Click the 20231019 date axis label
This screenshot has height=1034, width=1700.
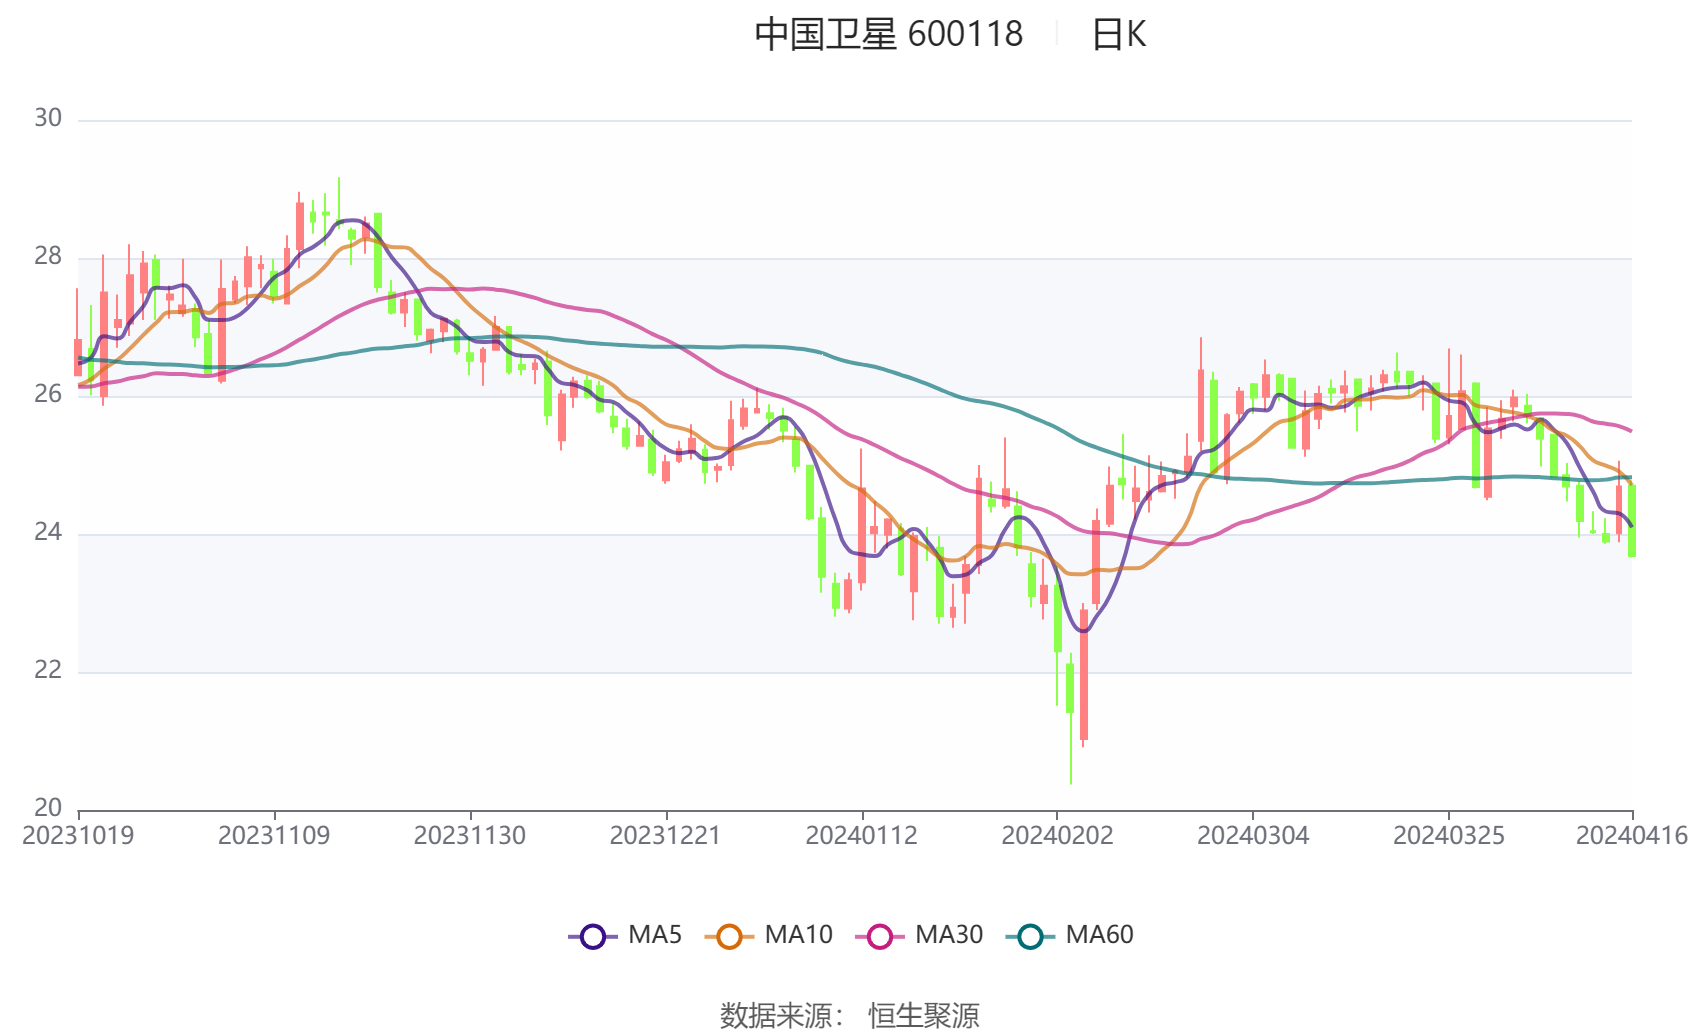pyautogui.click(x=78, y=836)
